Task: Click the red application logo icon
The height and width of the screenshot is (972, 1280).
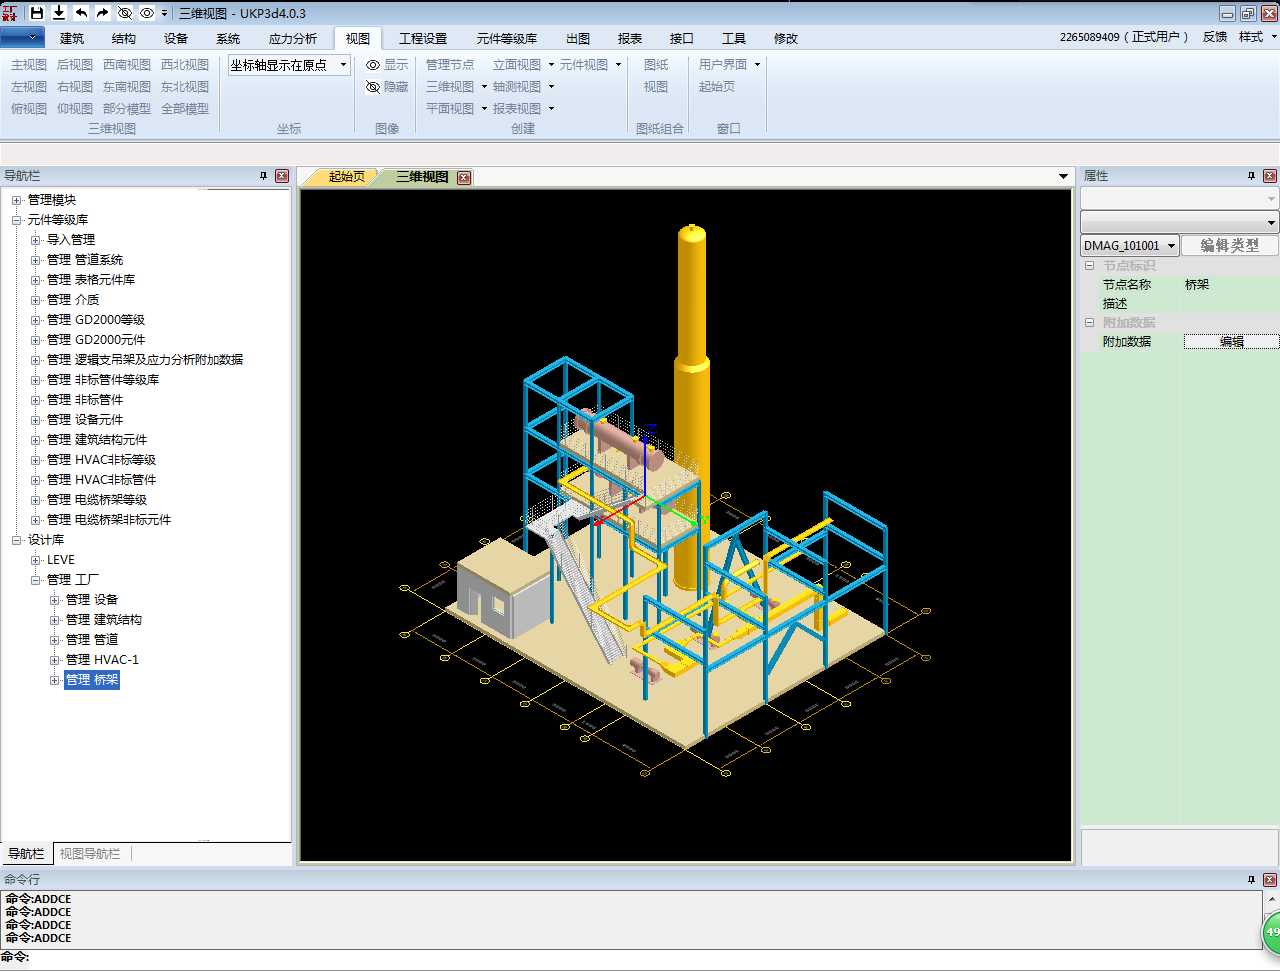Action: click(10, 13)
